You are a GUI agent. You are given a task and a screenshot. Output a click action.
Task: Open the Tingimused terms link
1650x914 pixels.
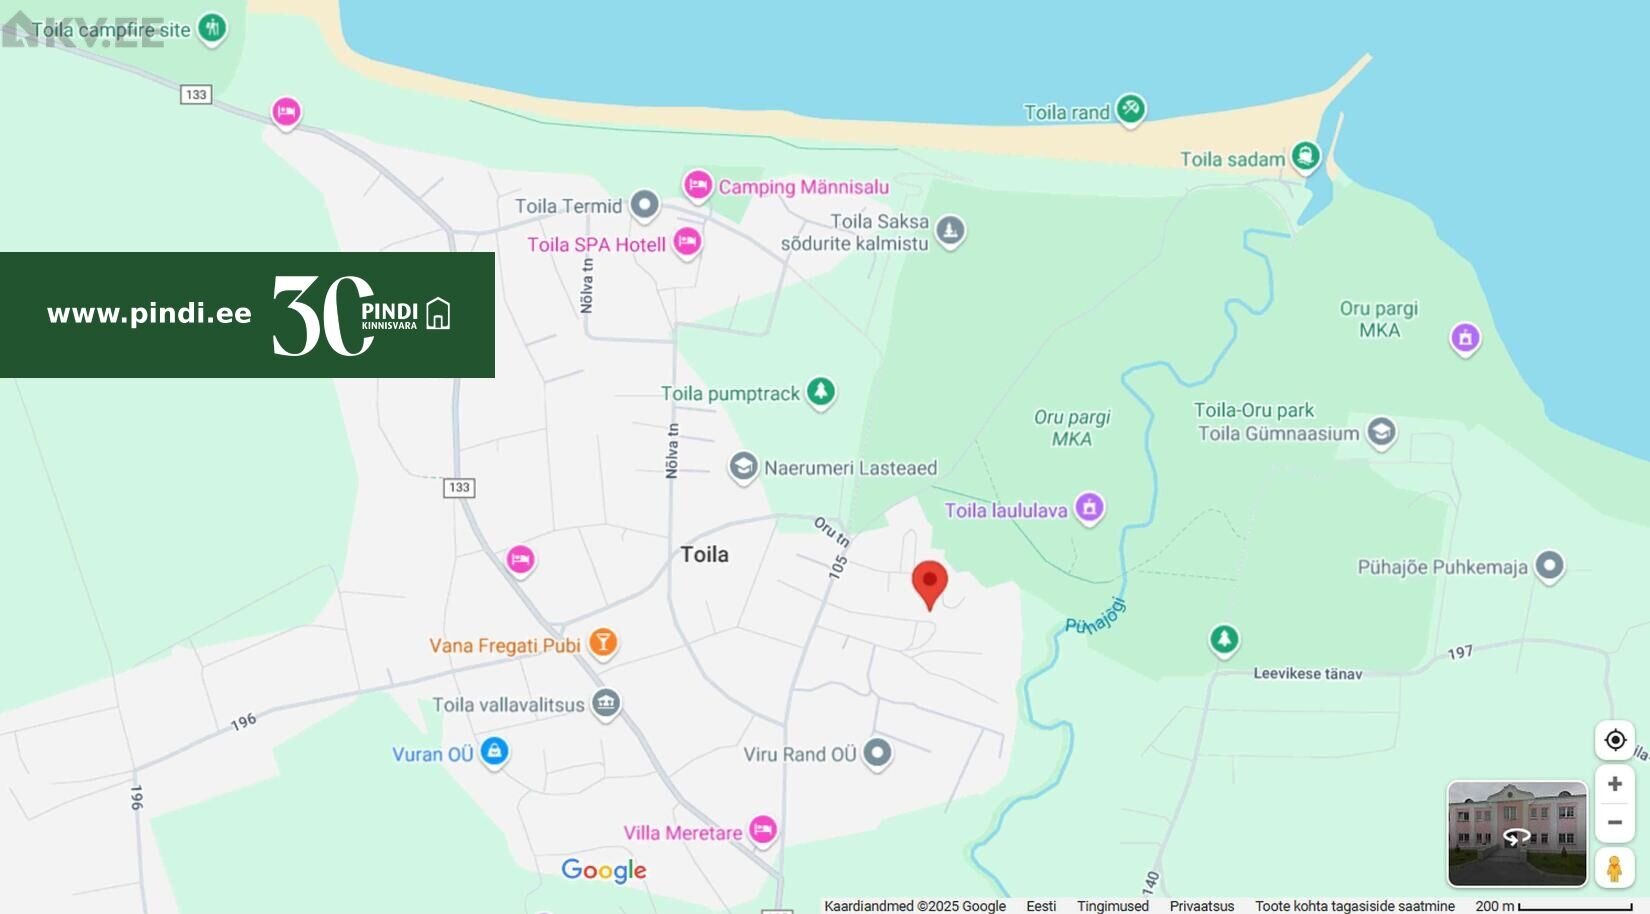(x=1113, y=906)
